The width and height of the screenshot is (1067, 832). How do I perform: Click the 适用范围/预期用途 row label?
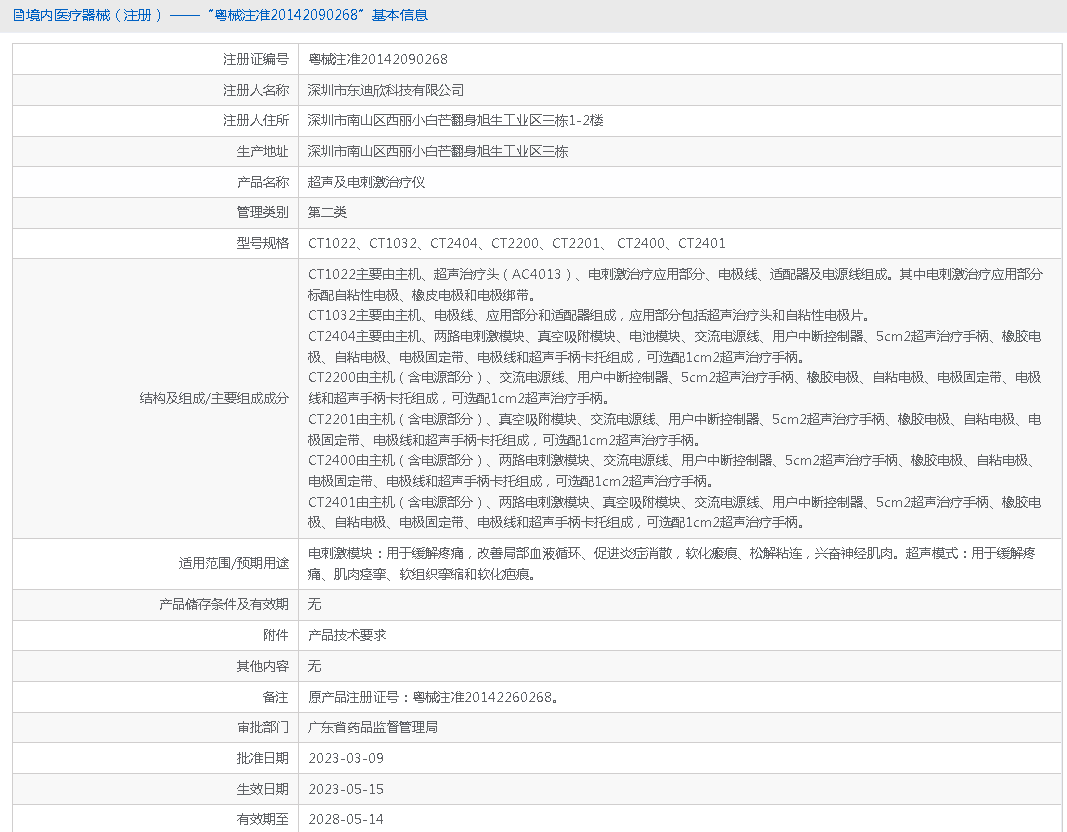tap(233, 563)
